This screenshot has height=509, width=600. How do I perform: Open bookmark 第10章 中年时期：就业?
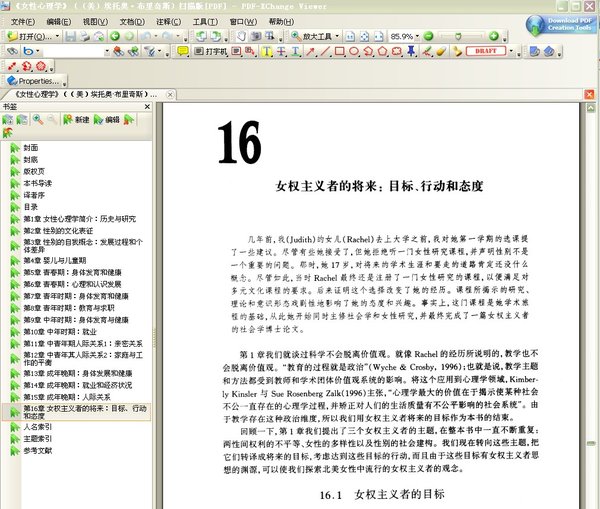click(x=60, y=332)
